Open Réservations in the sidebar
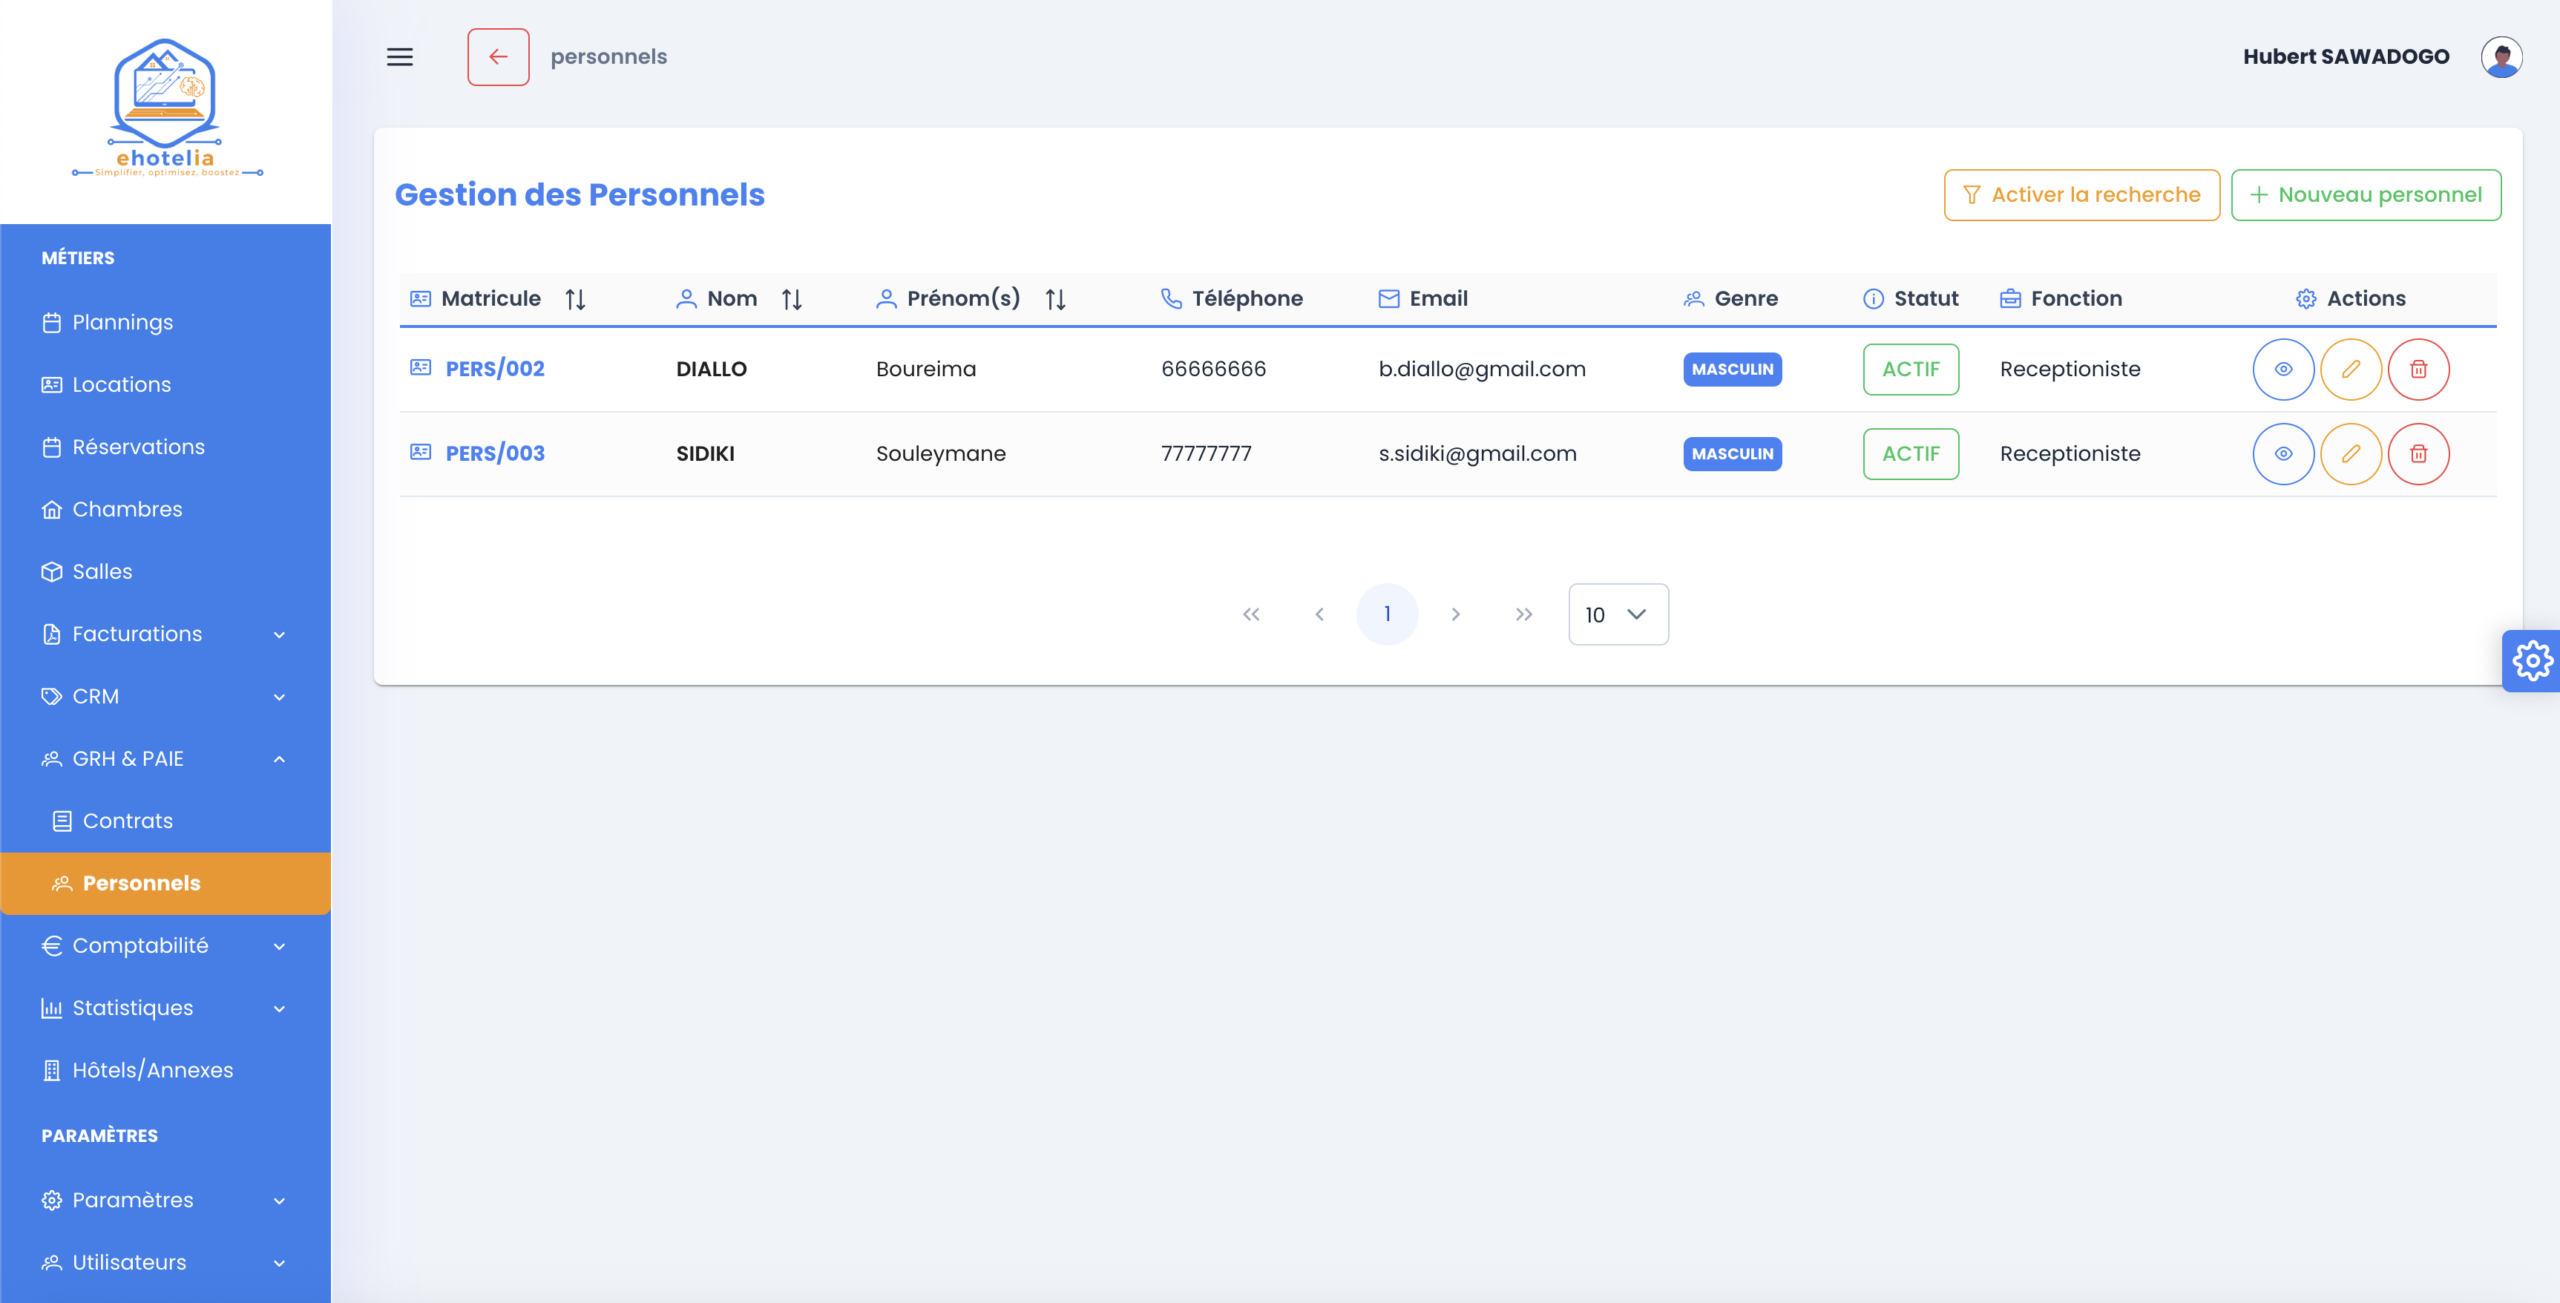Viewport: 2560px width, 1303px height. pos(138,447)
